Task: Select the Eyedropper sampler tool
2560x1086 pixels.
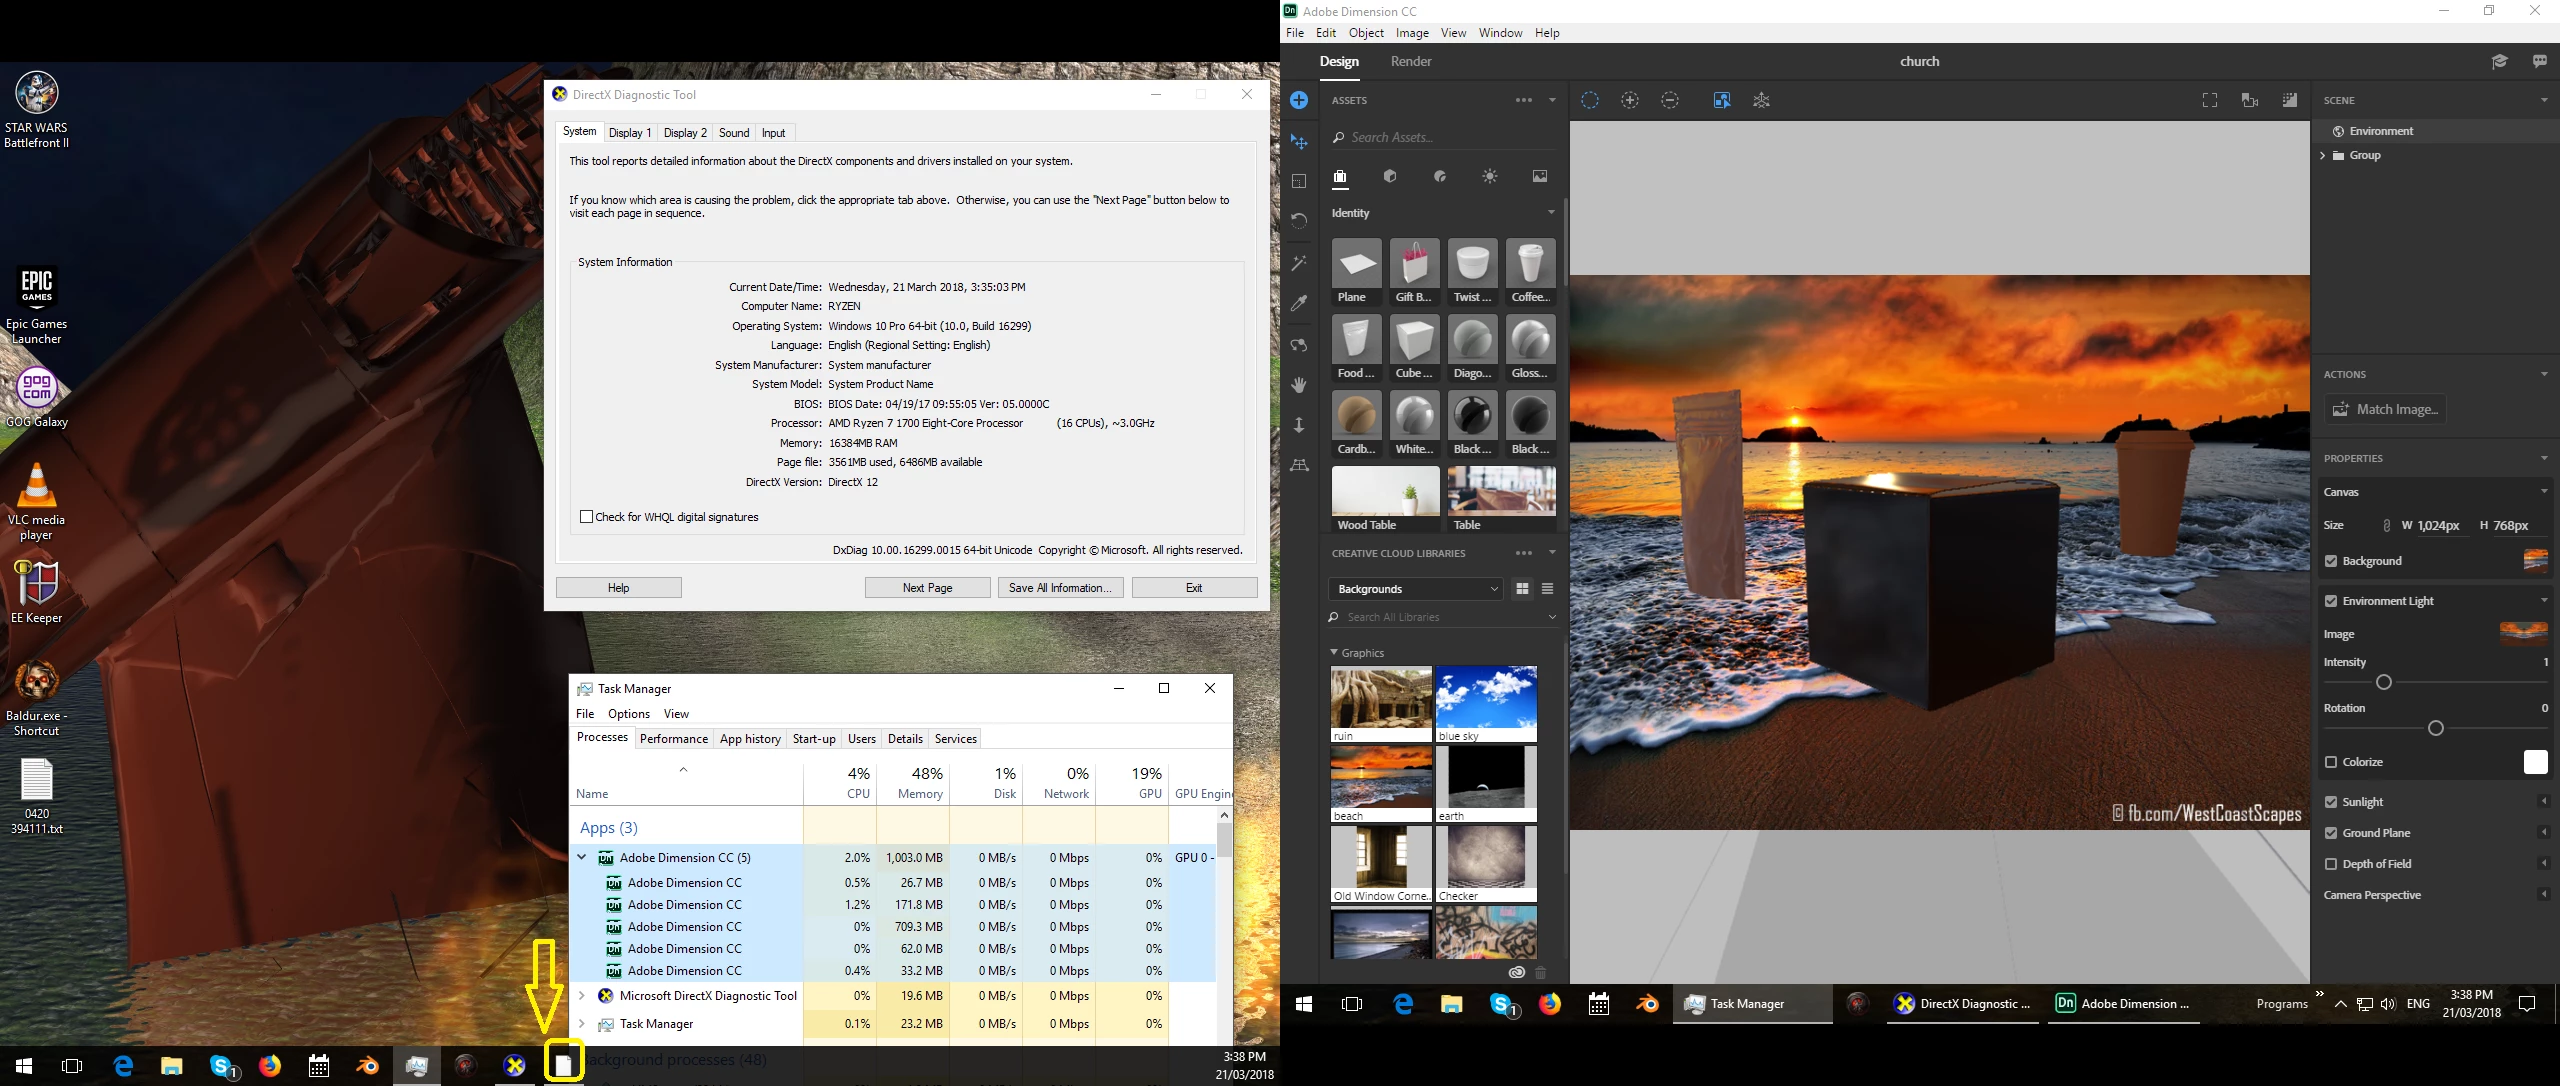Action: pos(1299,303)
